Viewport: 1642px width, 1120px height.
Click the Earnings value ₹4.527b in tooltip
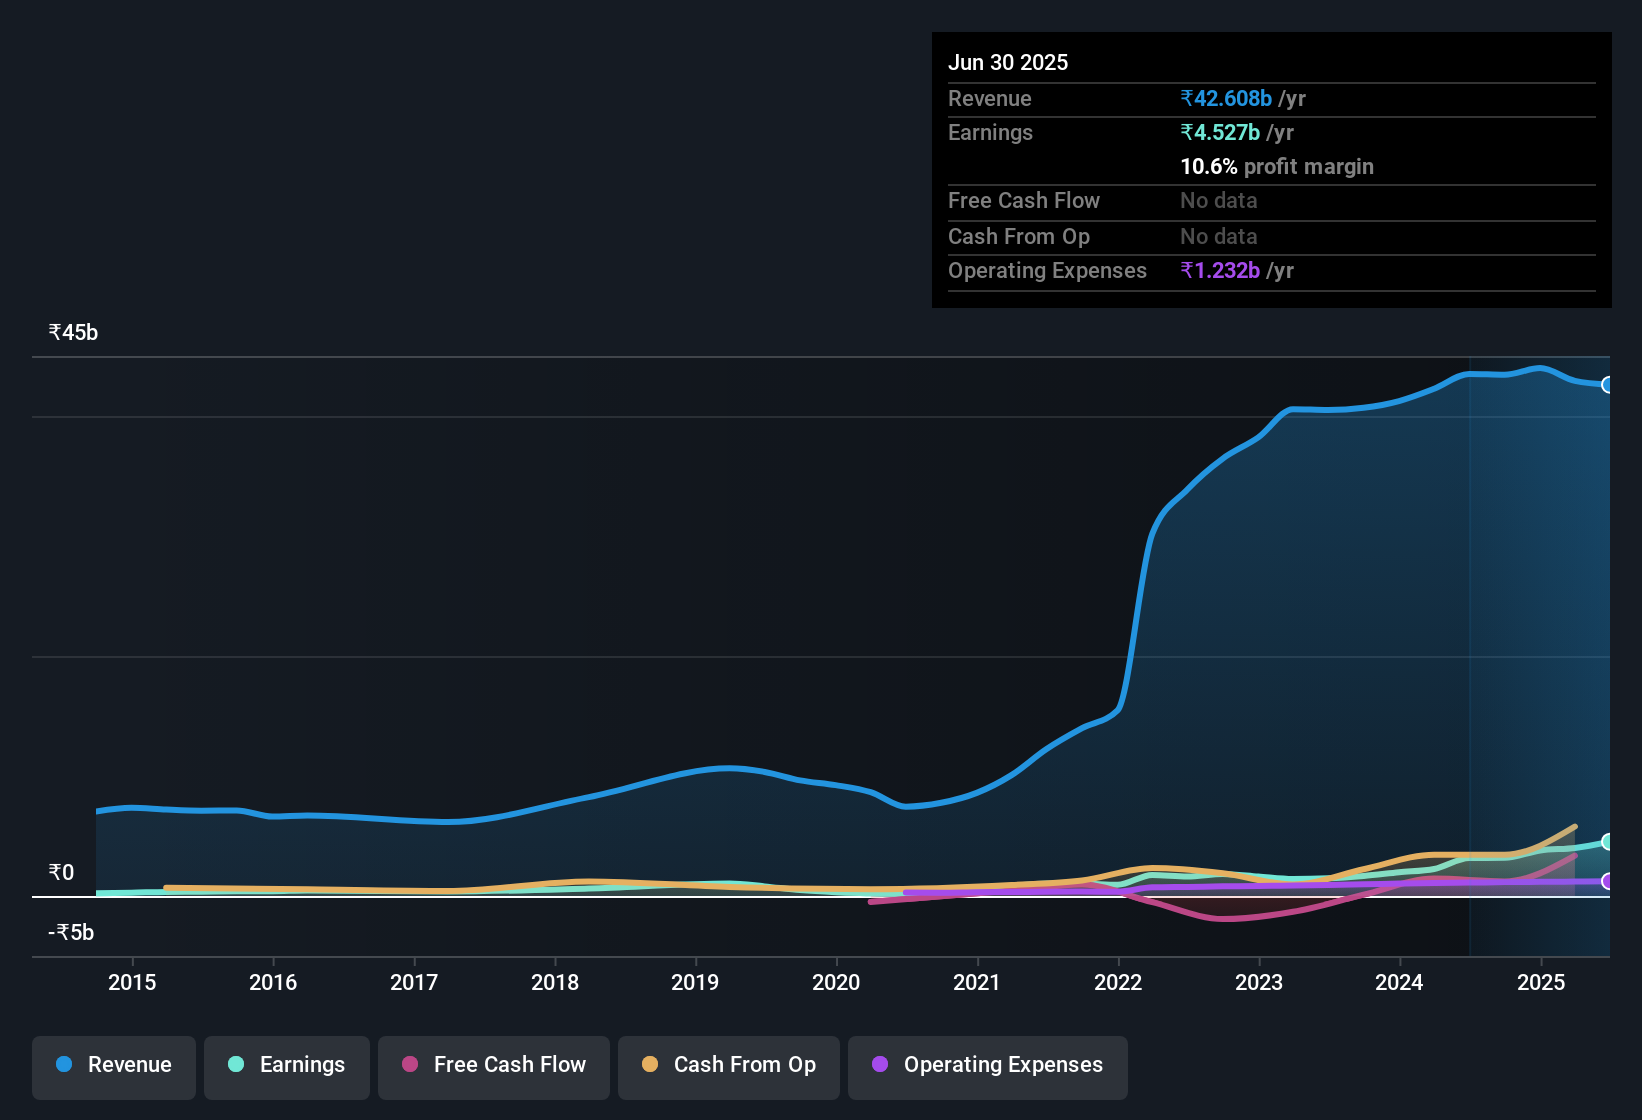click(x=1218, y=132)
